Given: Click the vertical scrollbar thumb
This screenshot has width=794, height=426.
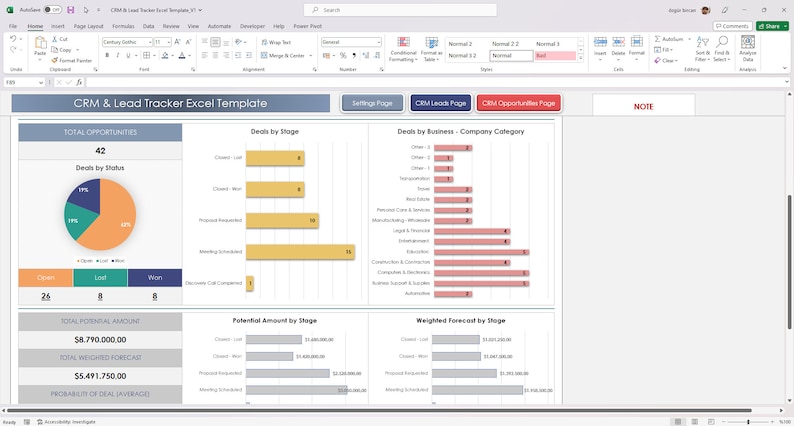Looking at the screenshot, I should tap(789, 262).
